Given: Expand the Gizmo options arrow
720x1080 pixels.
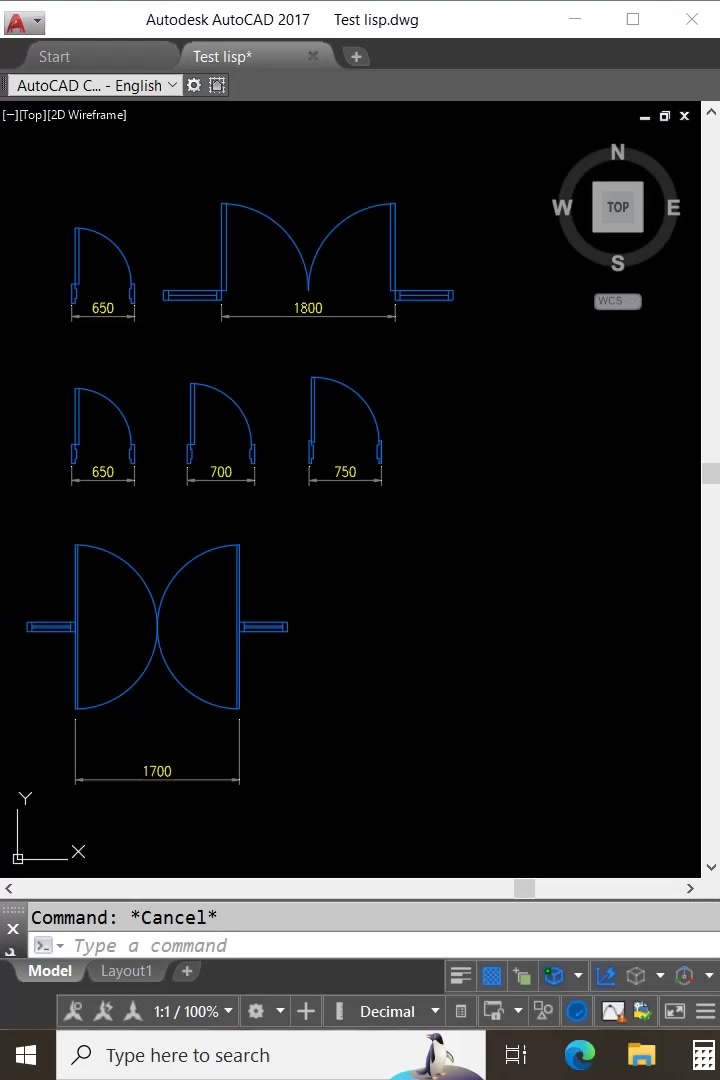Looking at the screenshot, I should tap(709, 975).
